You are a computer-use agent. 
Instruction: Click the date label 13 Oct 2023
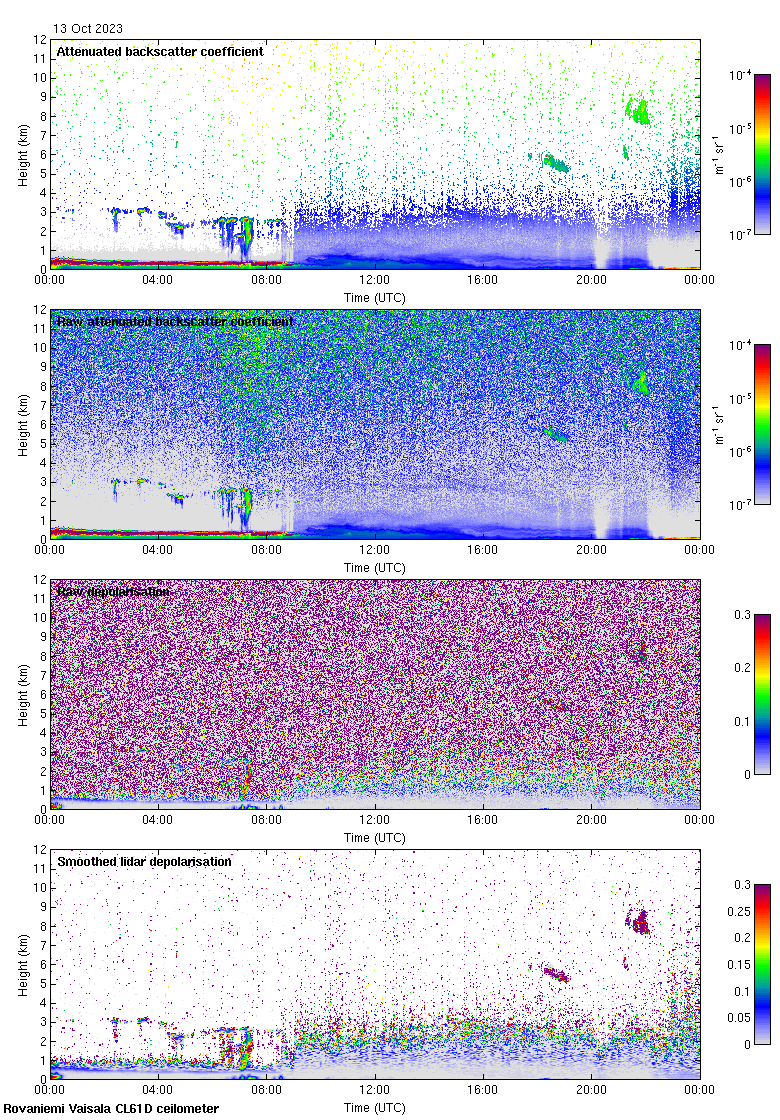coord(88,29)
